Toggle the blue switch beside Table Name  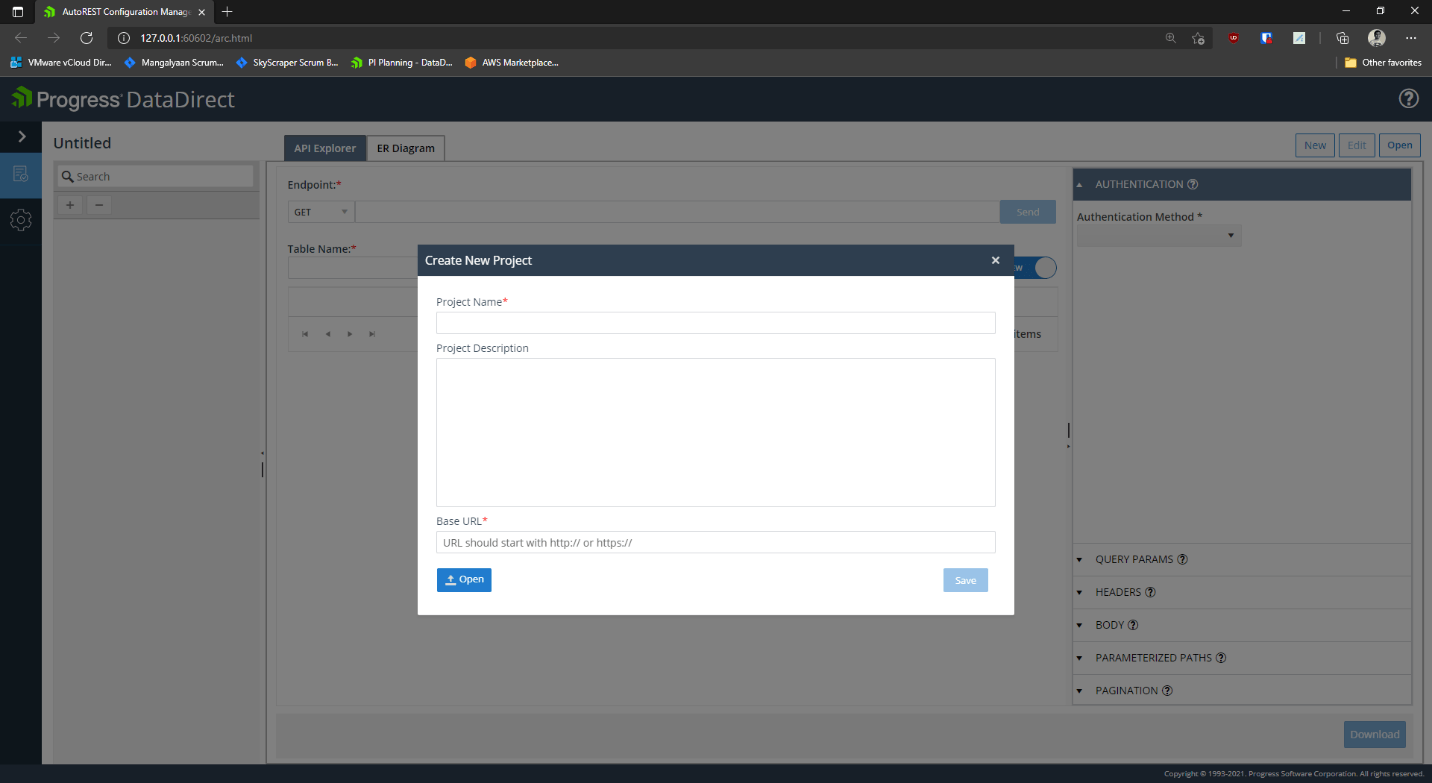(1044, 267)
